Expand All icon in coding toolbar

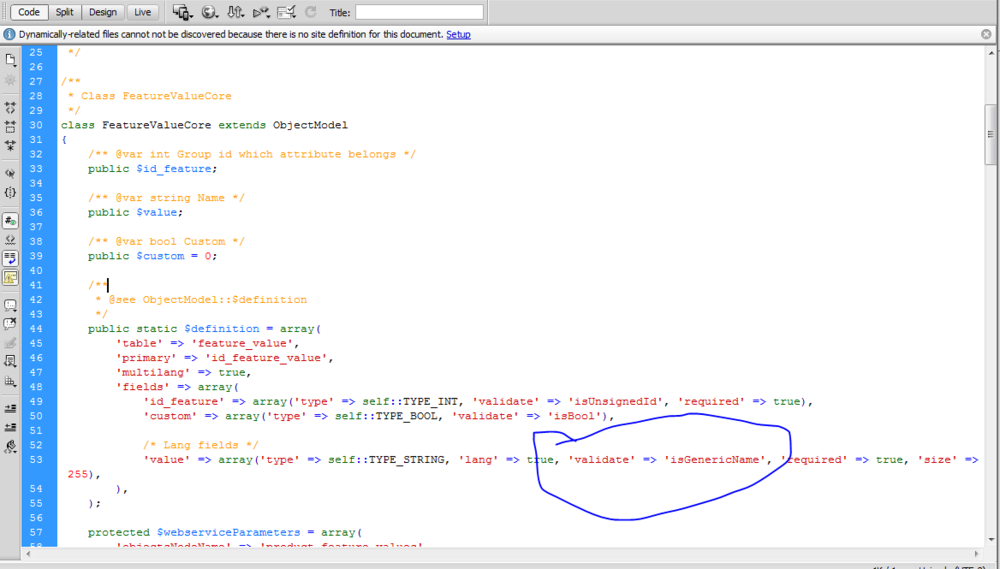10,145
